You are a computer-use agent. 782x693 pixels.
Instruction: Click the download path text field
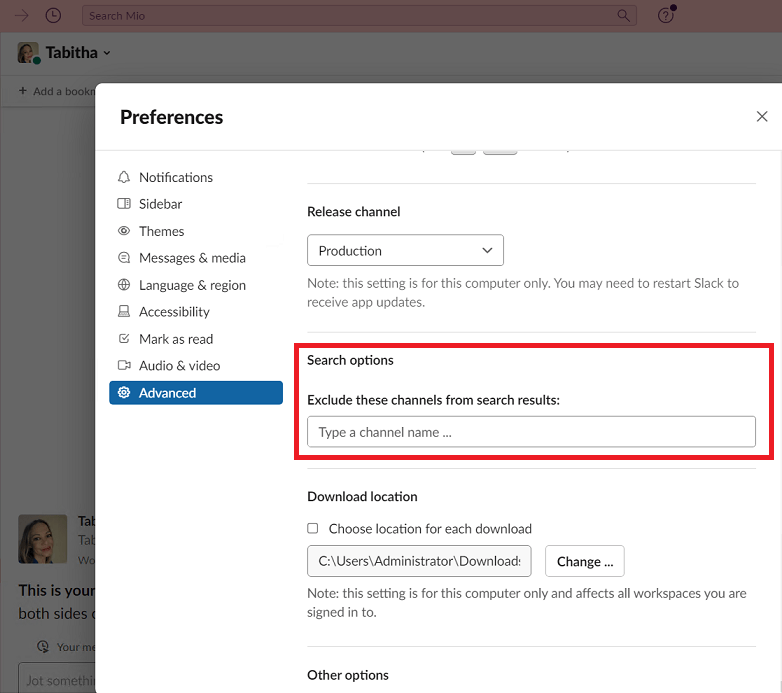pos(419,562)
